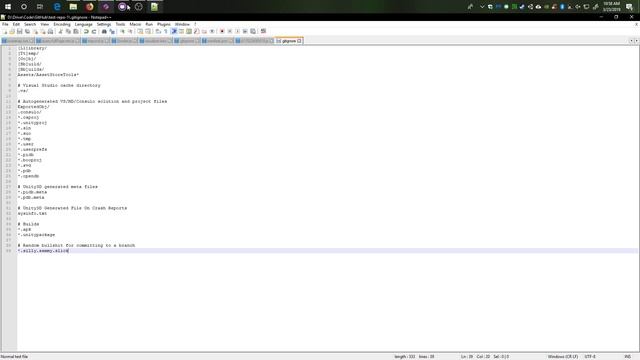Click Run a Macro Multiple Times icon
Screen dimensions: 640x360
245,31
